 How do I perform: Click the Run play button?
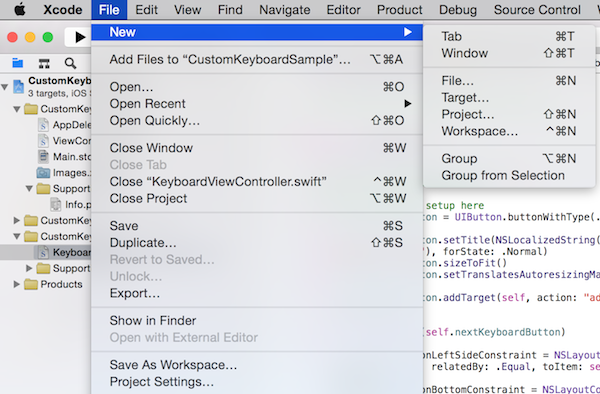pos(80,37)
